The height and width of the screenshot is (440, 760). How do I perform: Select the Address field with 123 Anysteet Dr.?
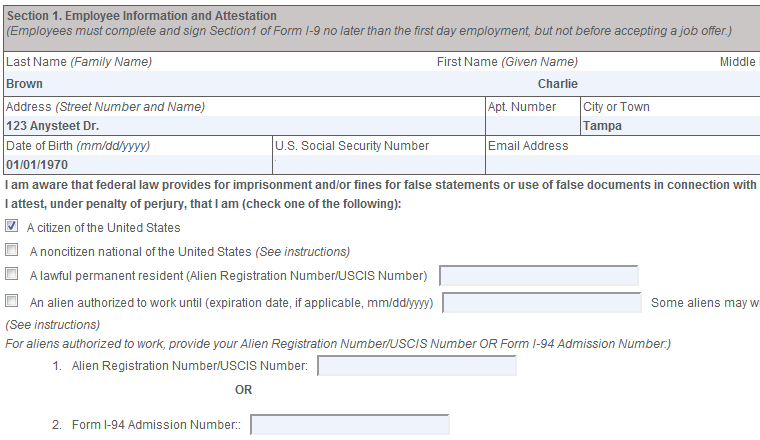click(240, 126)
